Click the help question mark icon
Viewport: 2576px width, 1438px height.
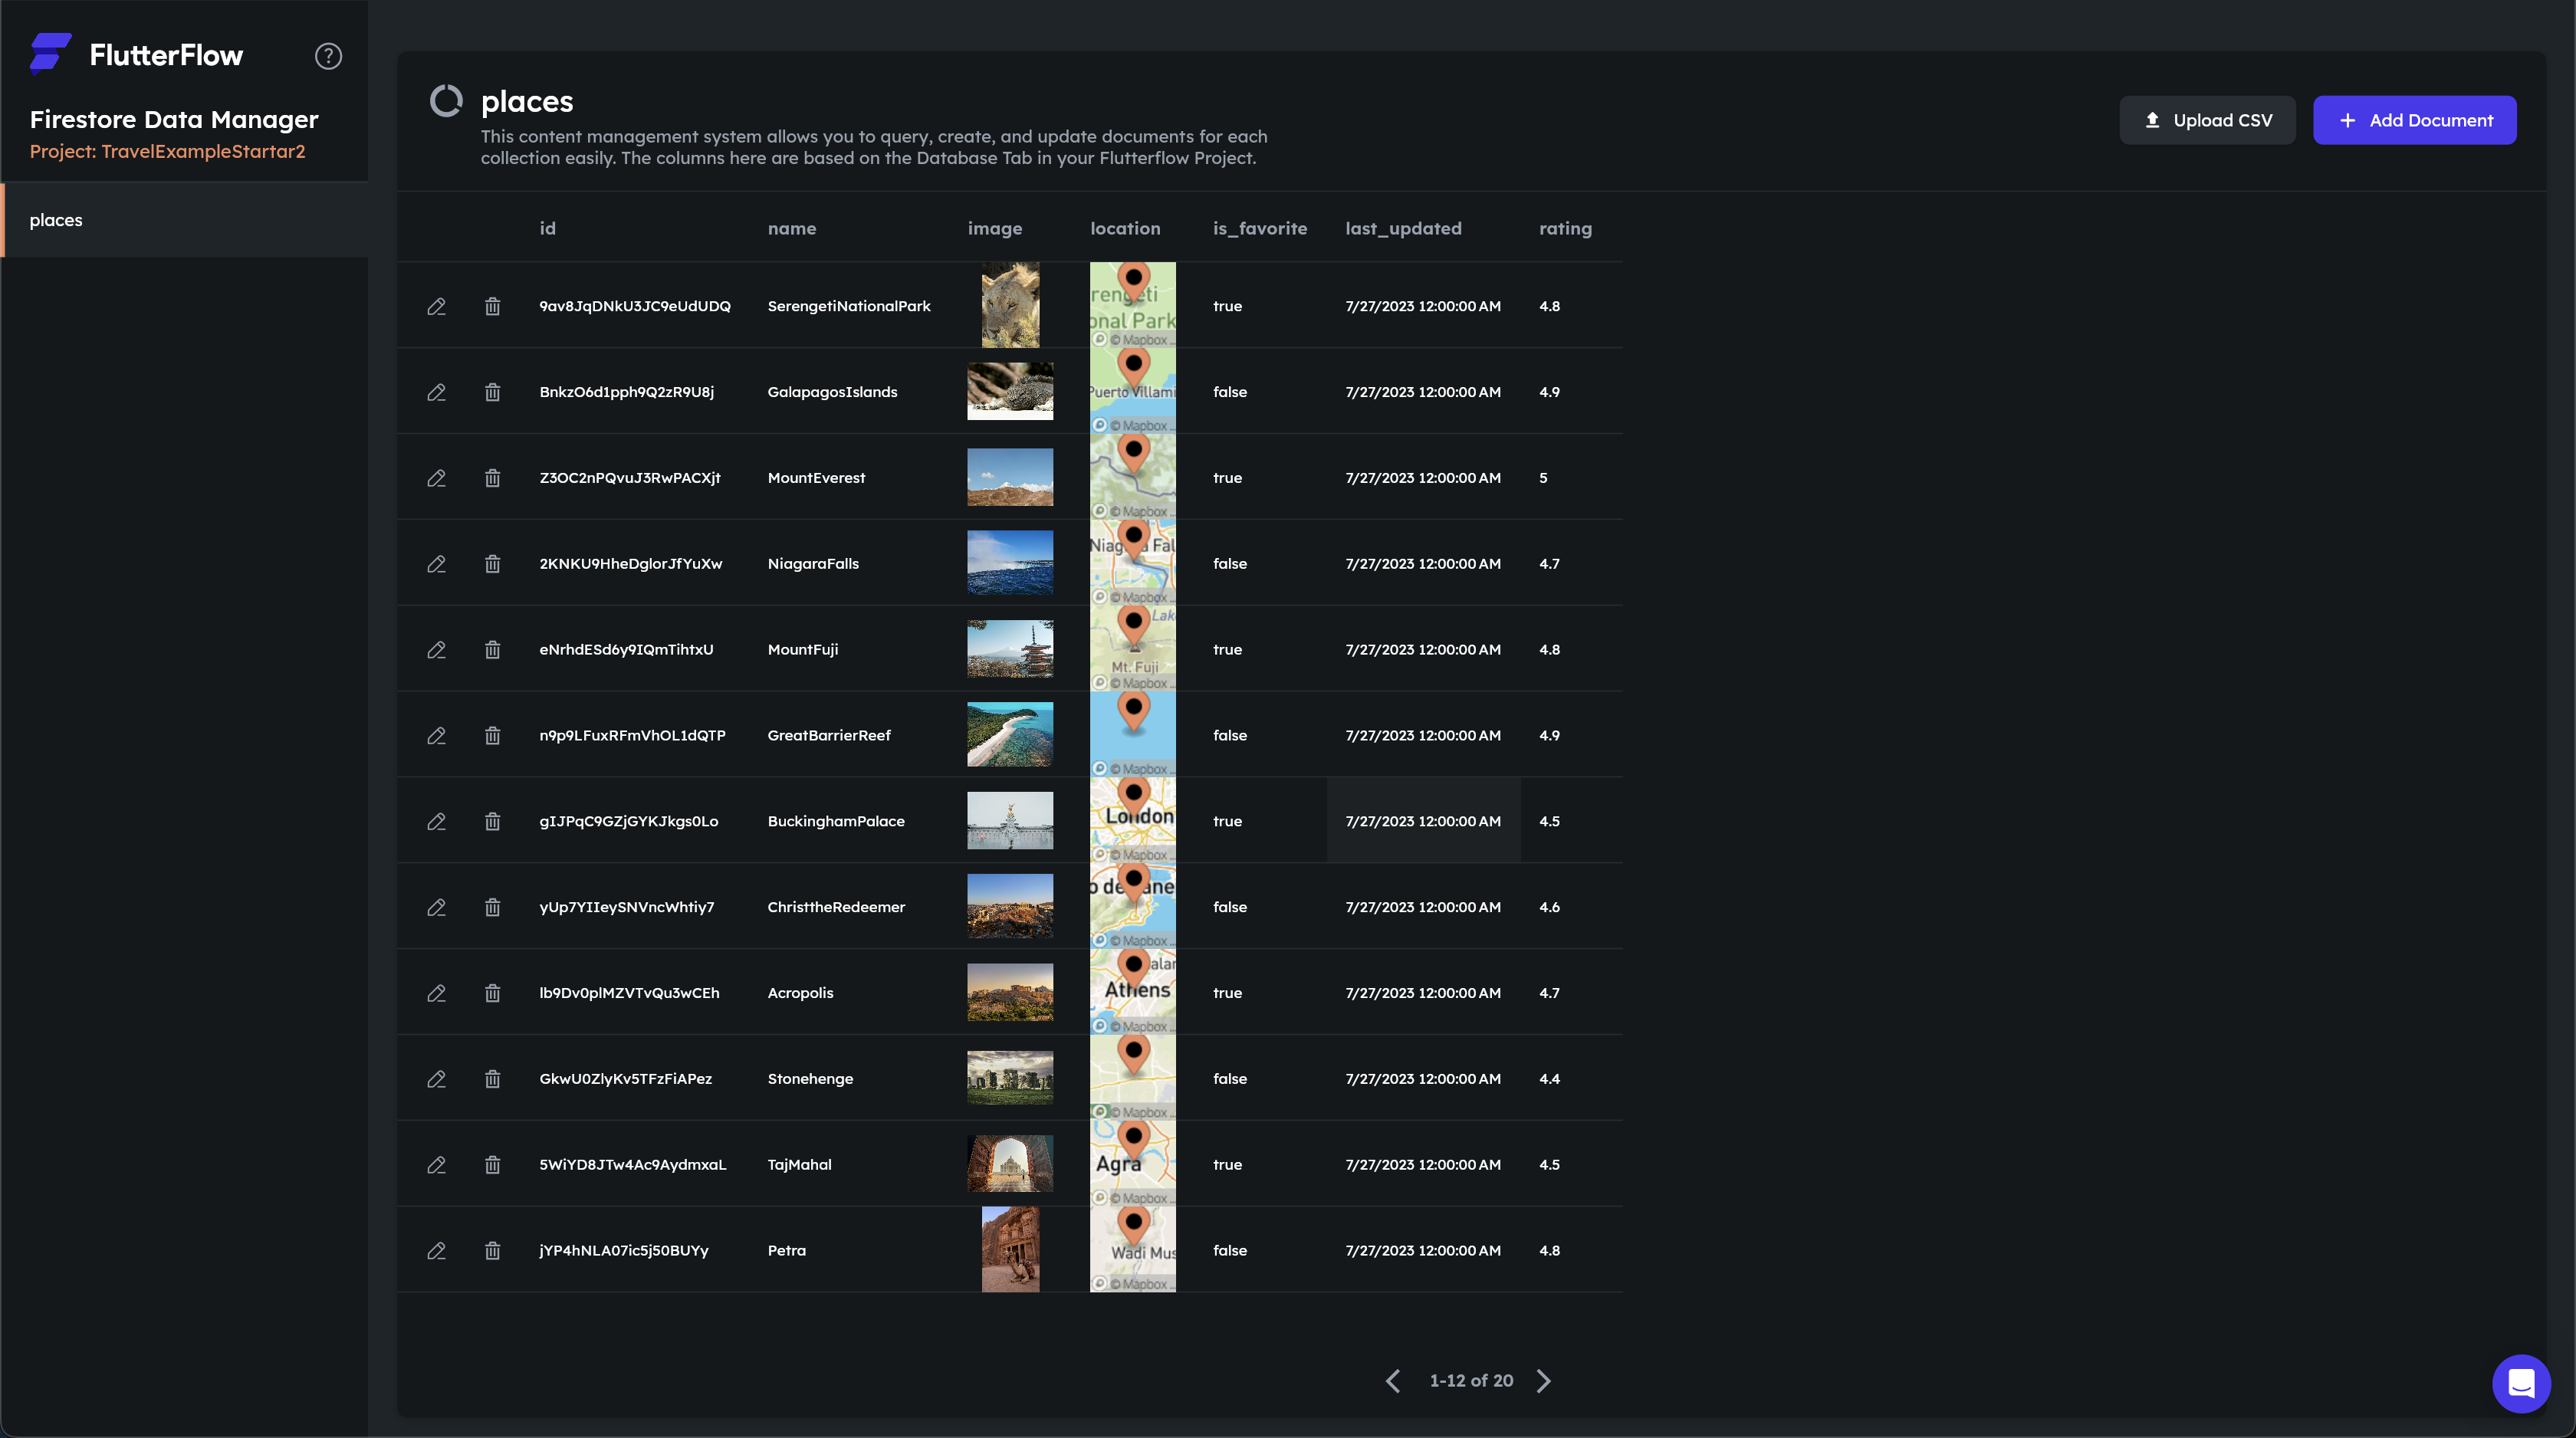pos(328,56)
